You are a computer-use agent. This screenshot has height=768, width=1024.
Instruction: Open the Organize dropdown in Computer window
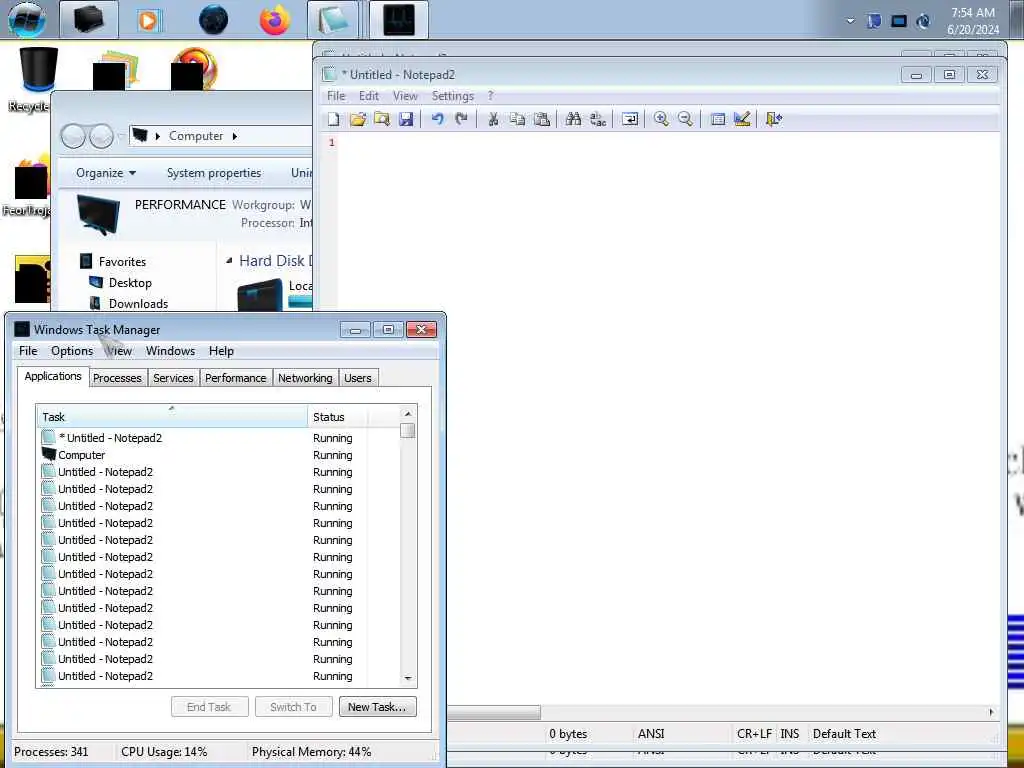(x=106, y=173)
